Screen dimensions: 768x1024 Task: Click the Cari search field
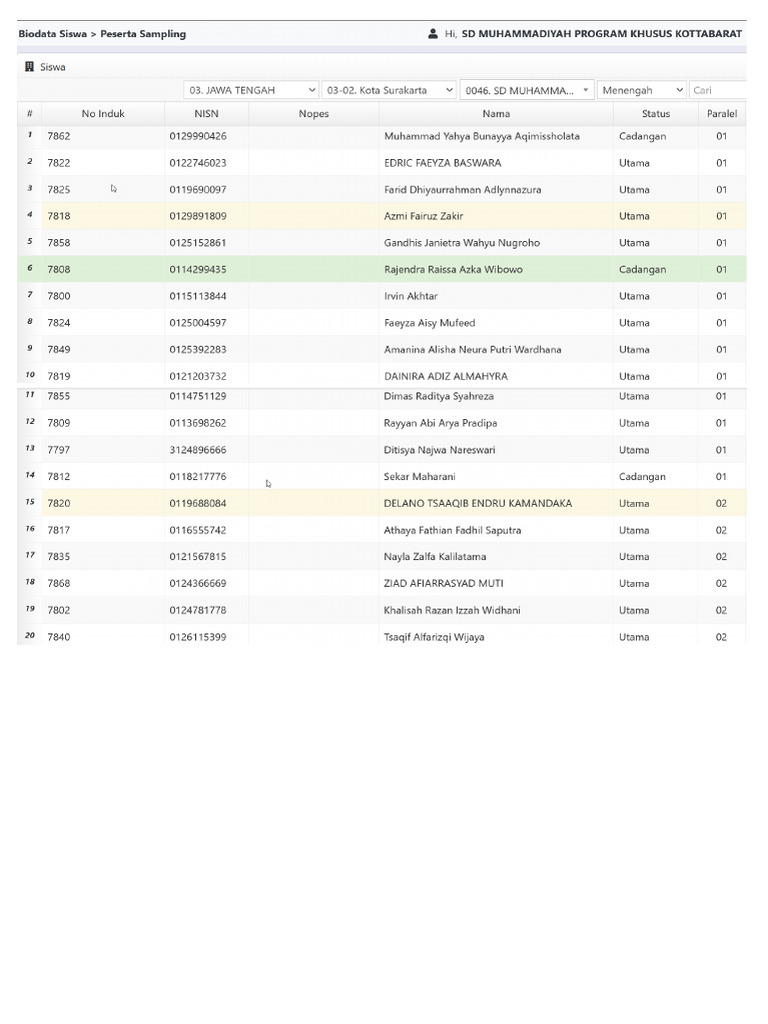[x=718, y=90]
